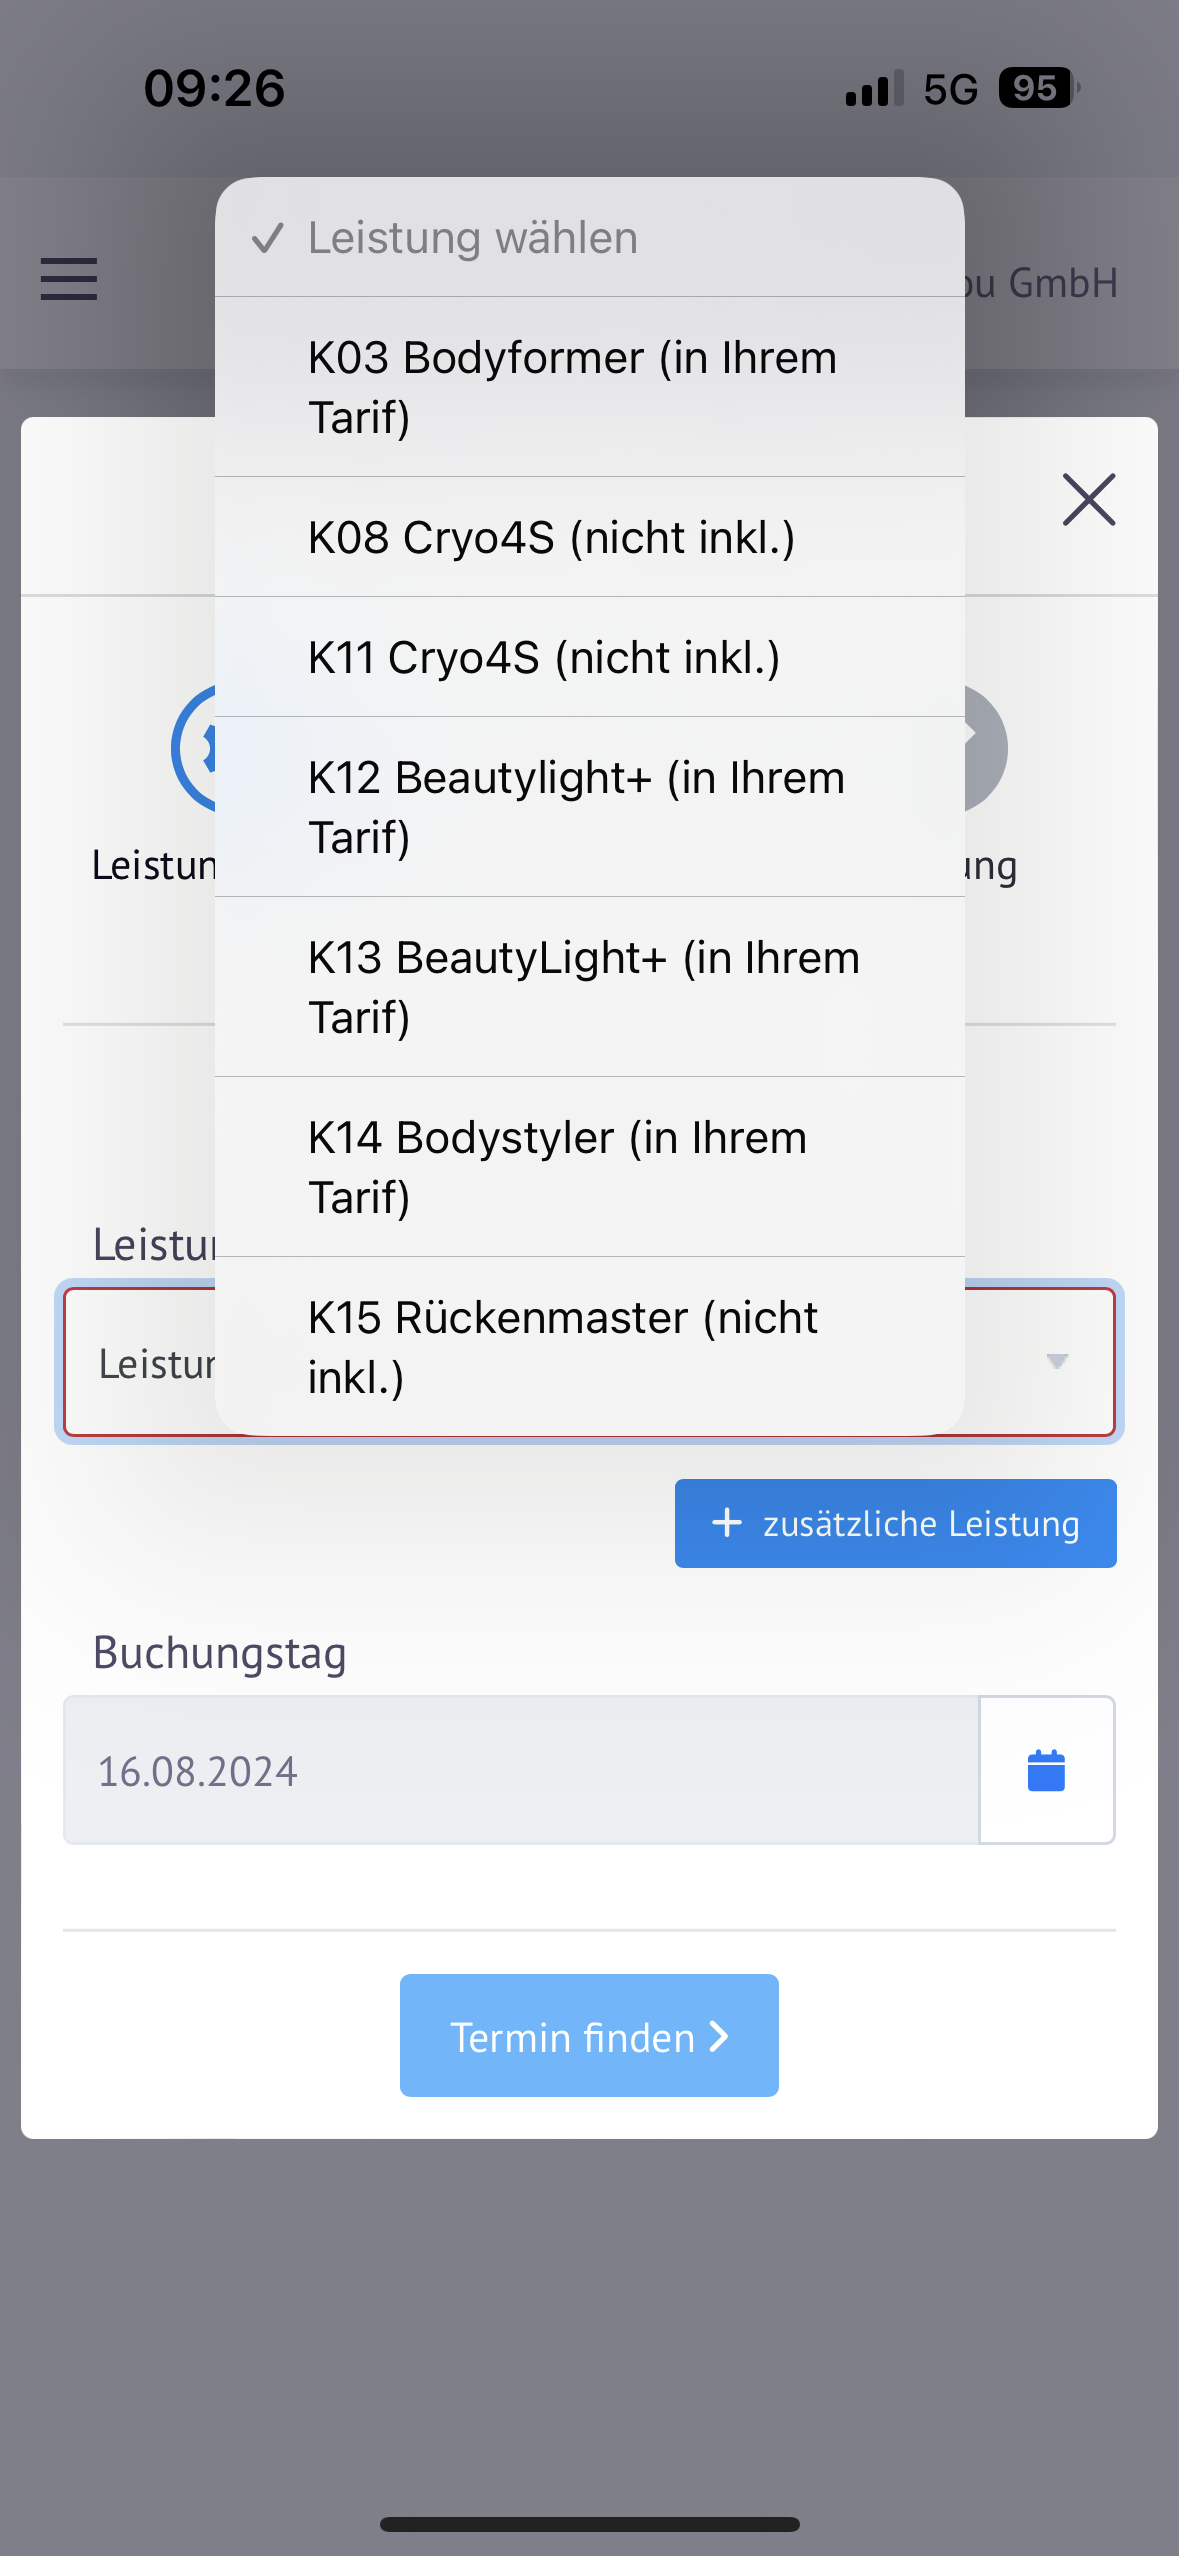Choose K12 Beautylight+ option
The image size is (1179, 2556).
[590, 807]
